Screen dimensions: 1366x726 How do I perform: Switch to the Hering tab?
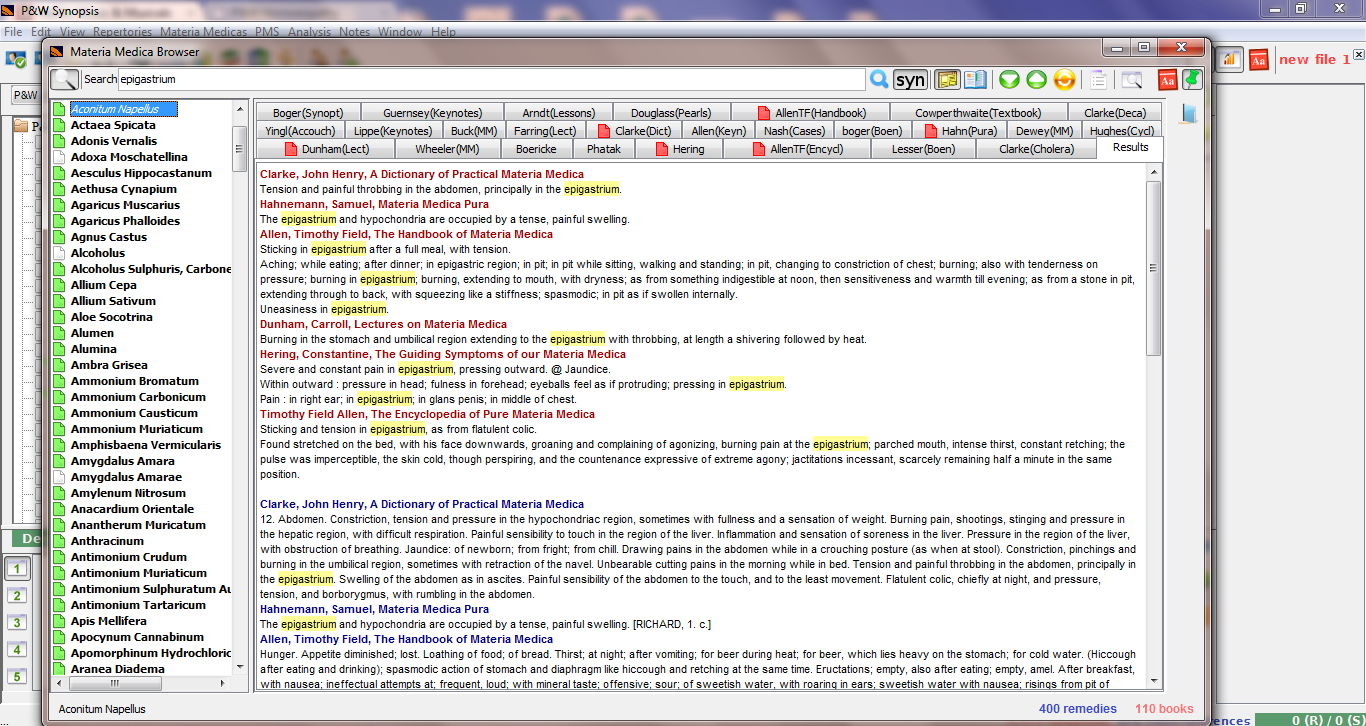pyautogui.click(x=678, y=149)
